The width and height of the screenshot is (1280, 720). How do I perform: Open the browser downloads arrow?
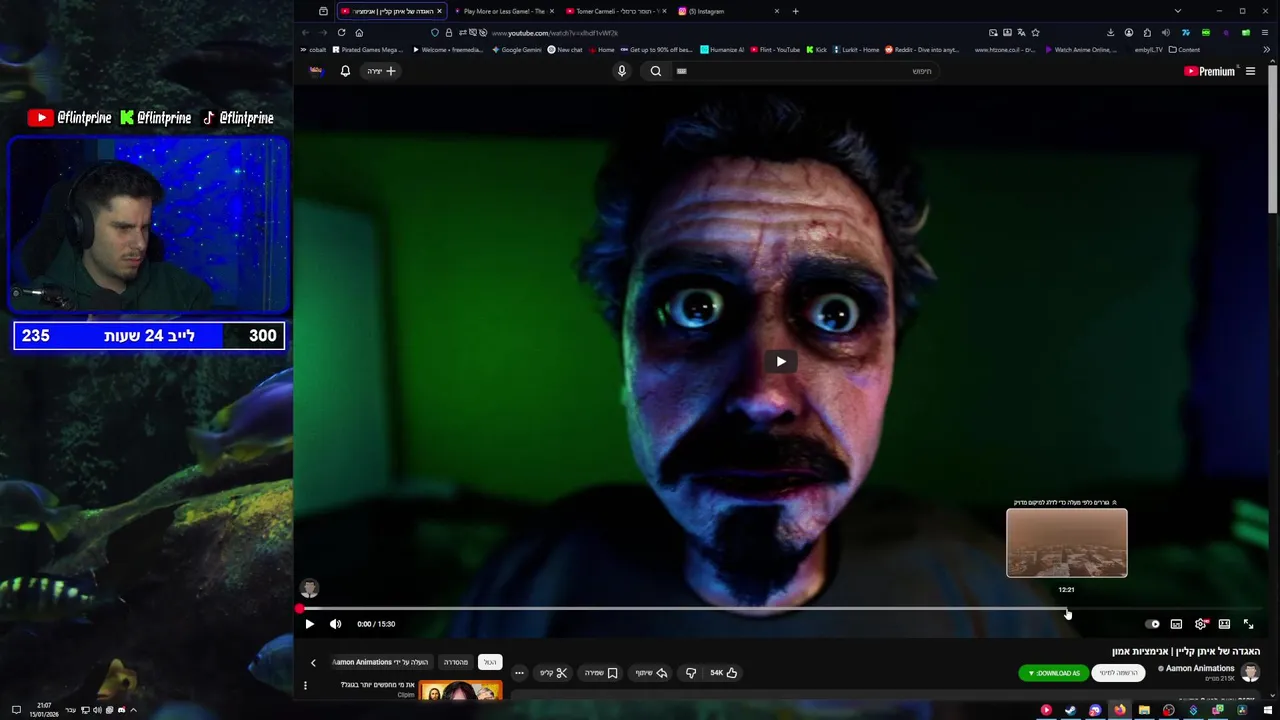(1110, 32)
